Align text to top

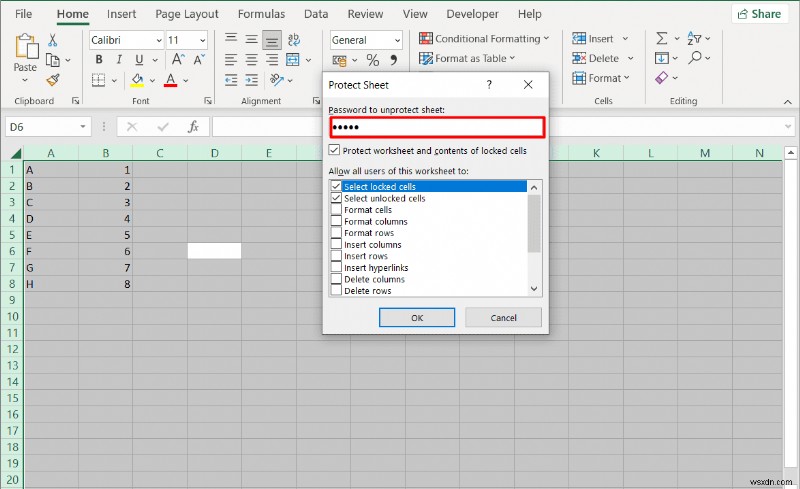(231, 39)
